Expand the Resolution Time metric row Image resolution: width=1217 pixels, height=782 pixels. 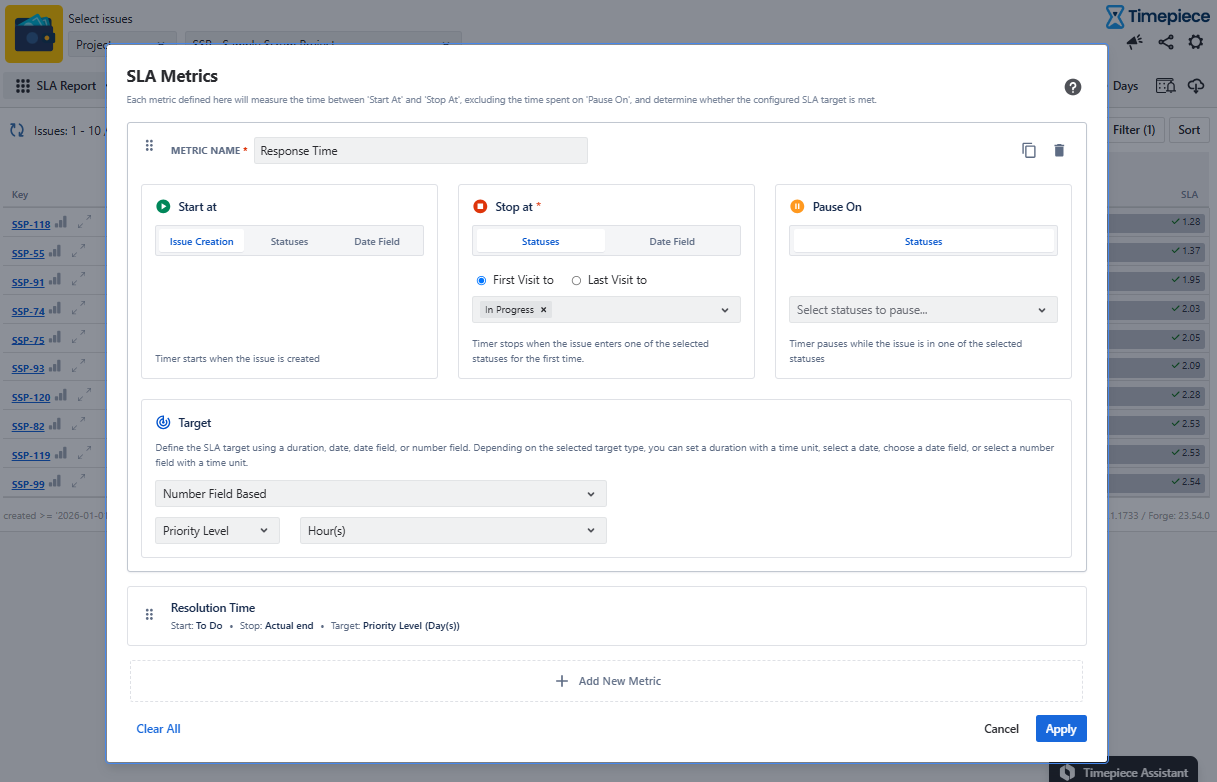tap(606, 616)
